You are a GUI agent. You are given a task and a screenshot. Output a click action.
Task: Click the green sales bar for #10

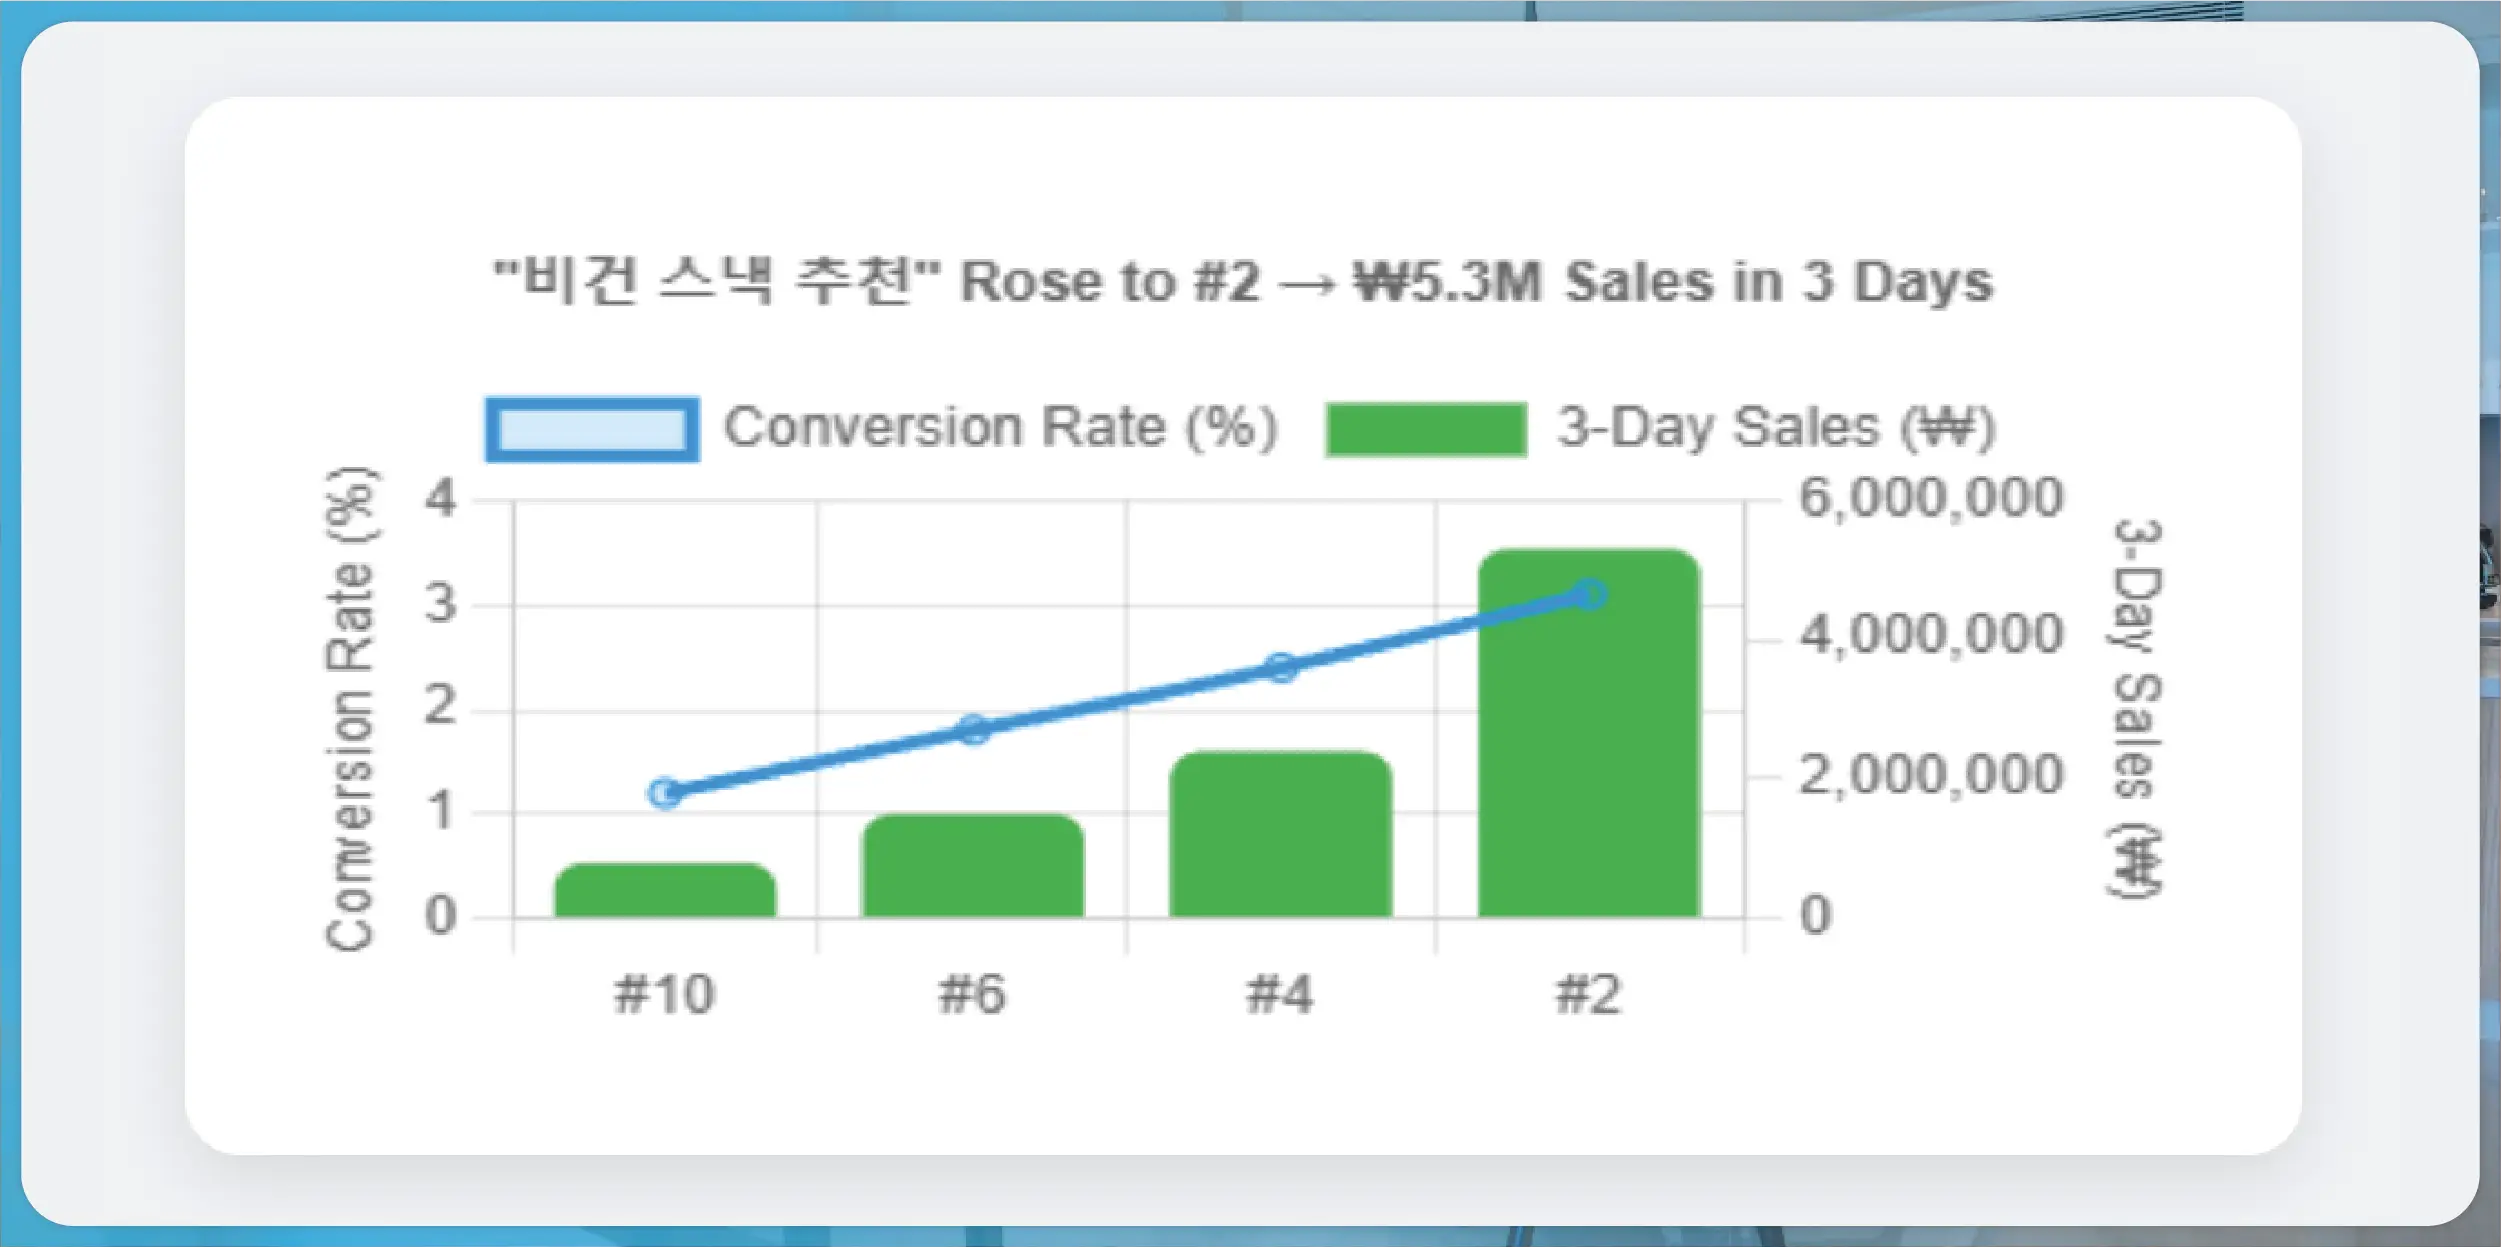(665, 890)
